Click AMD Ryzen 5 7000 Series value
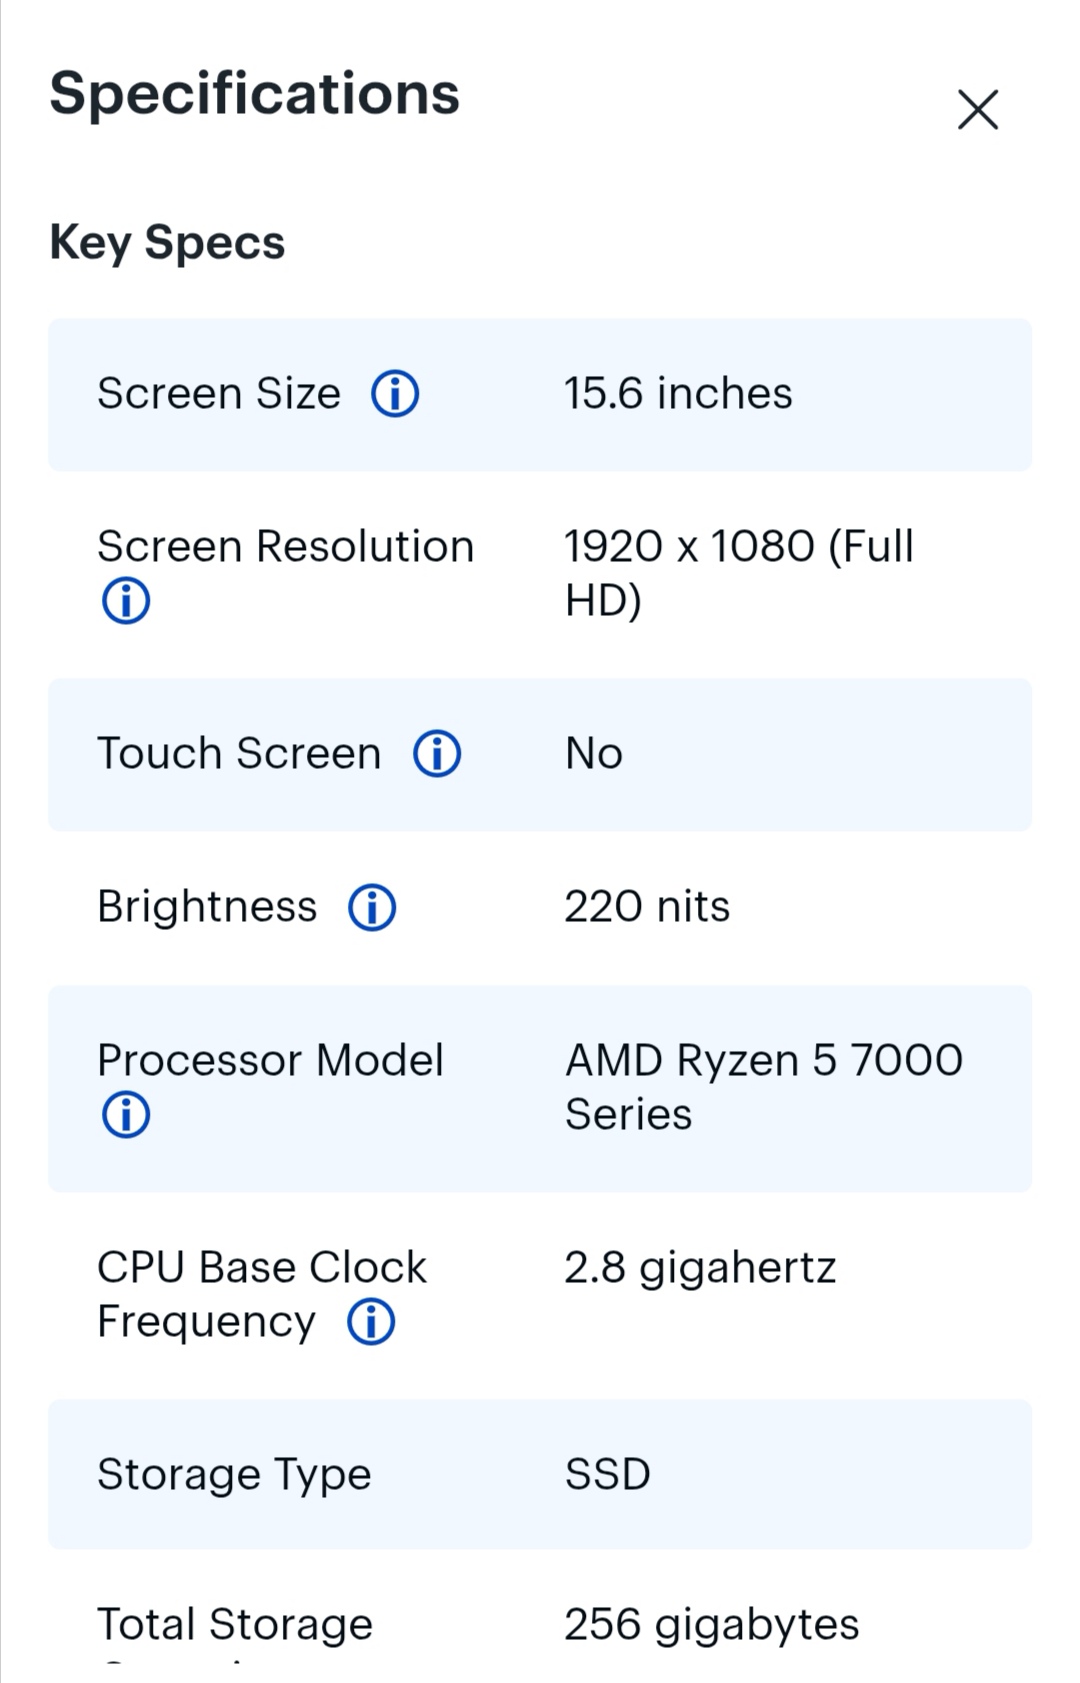Screen dimensions: 1080x1683 [x=764, y=1087]
